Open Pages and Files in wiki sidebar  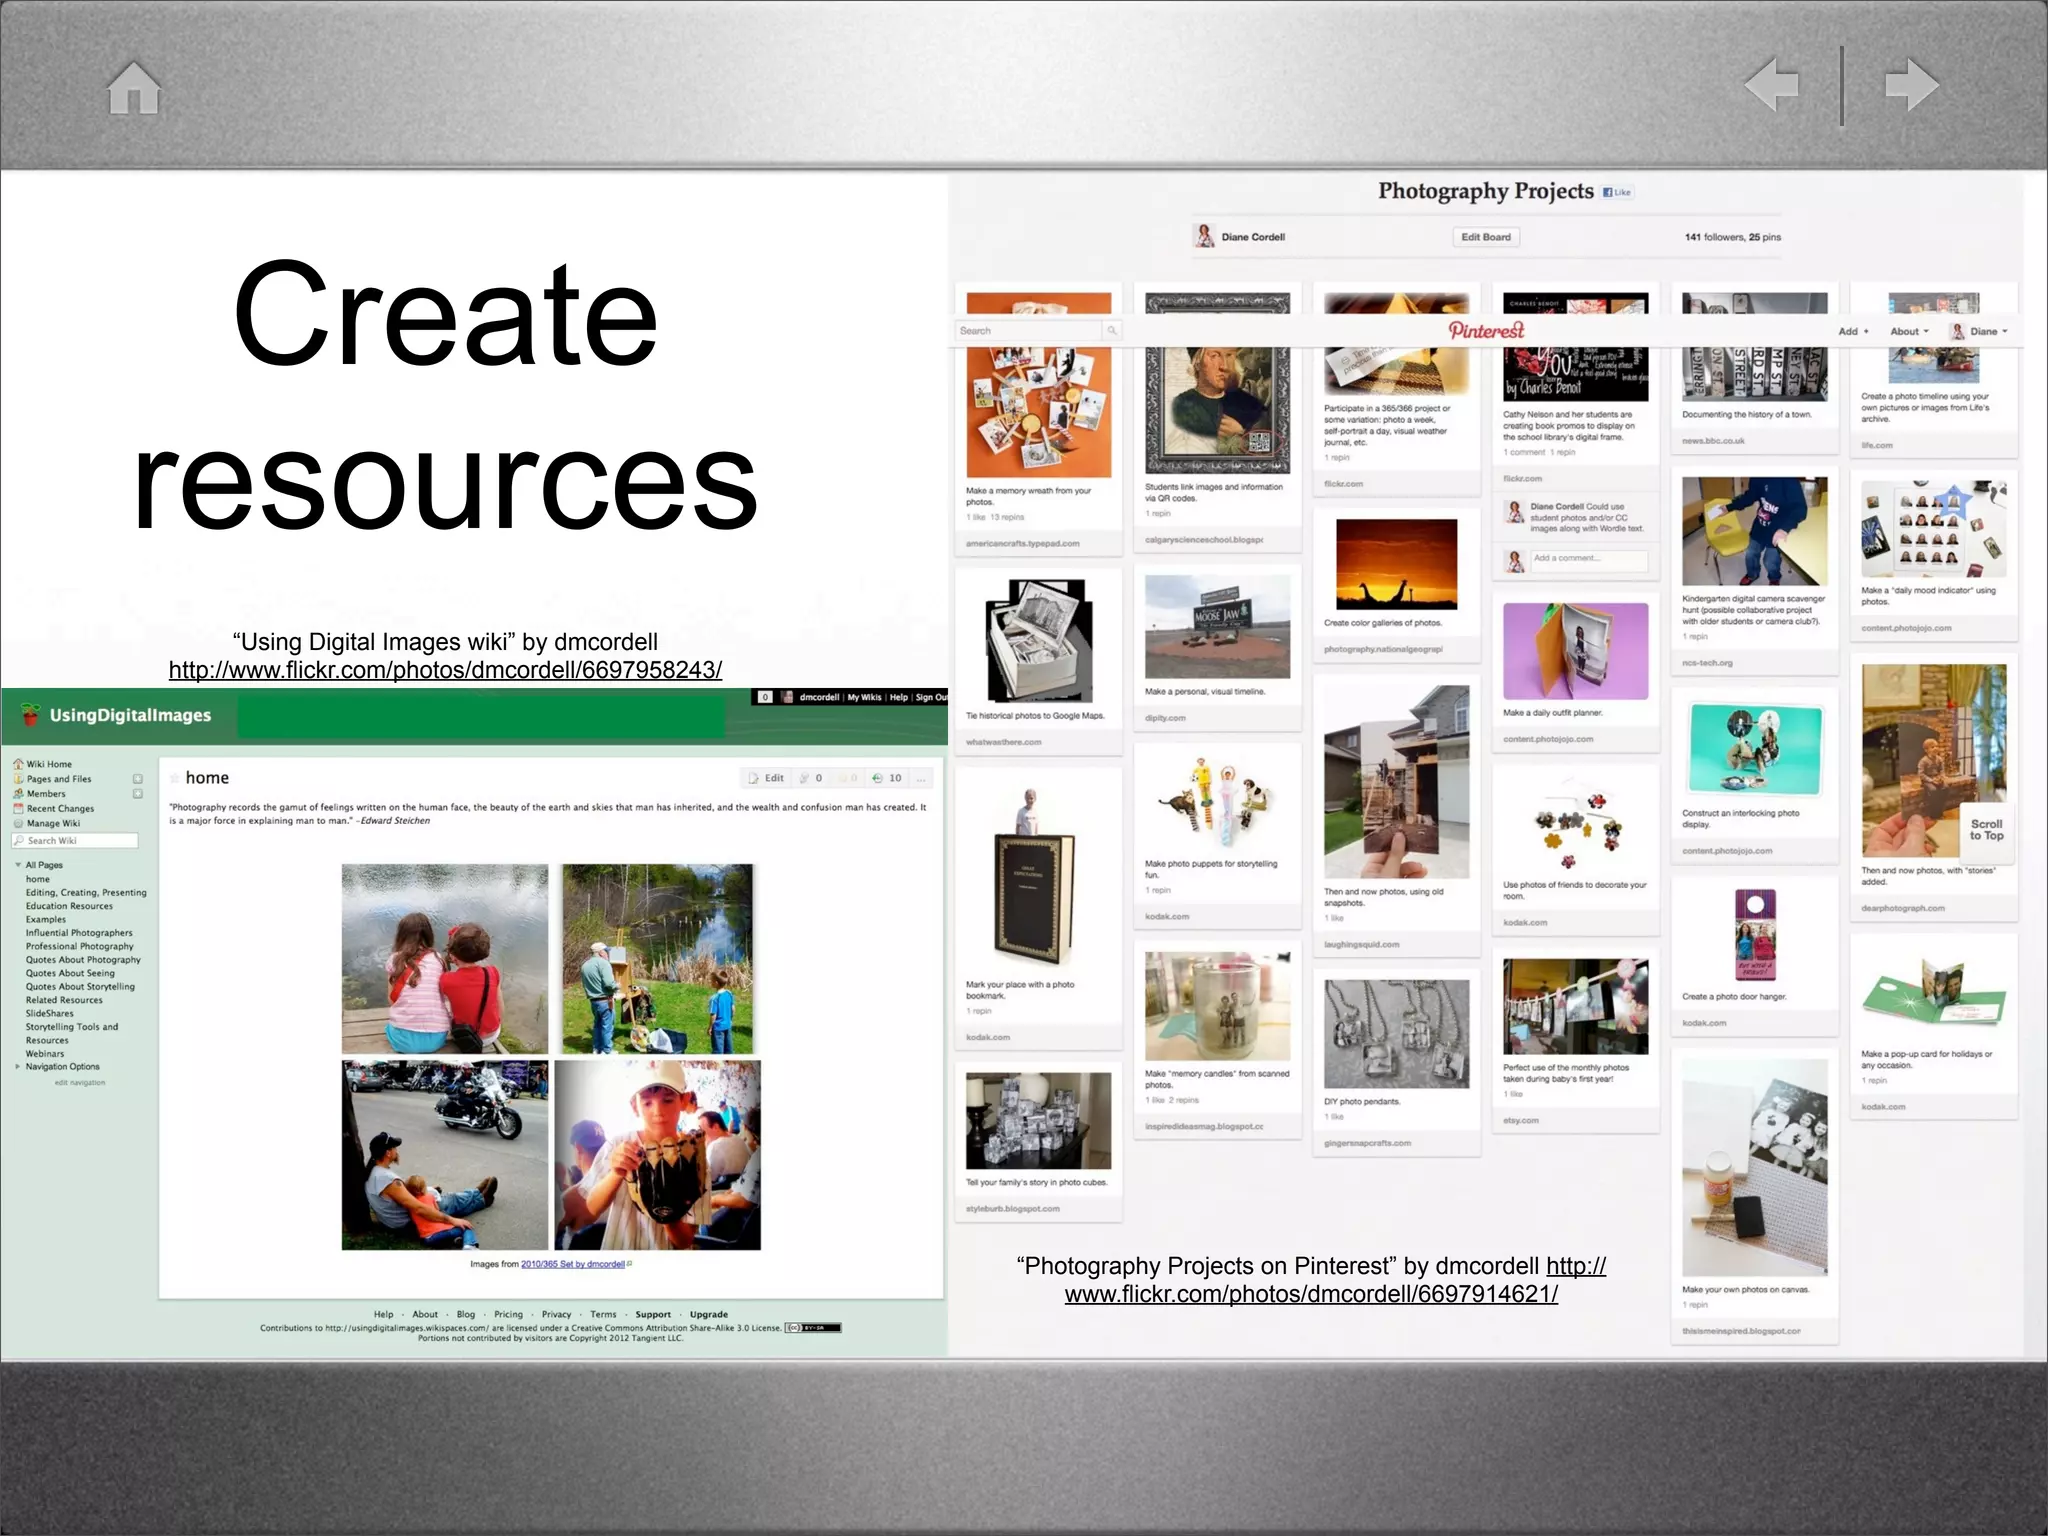pos(59,779)
